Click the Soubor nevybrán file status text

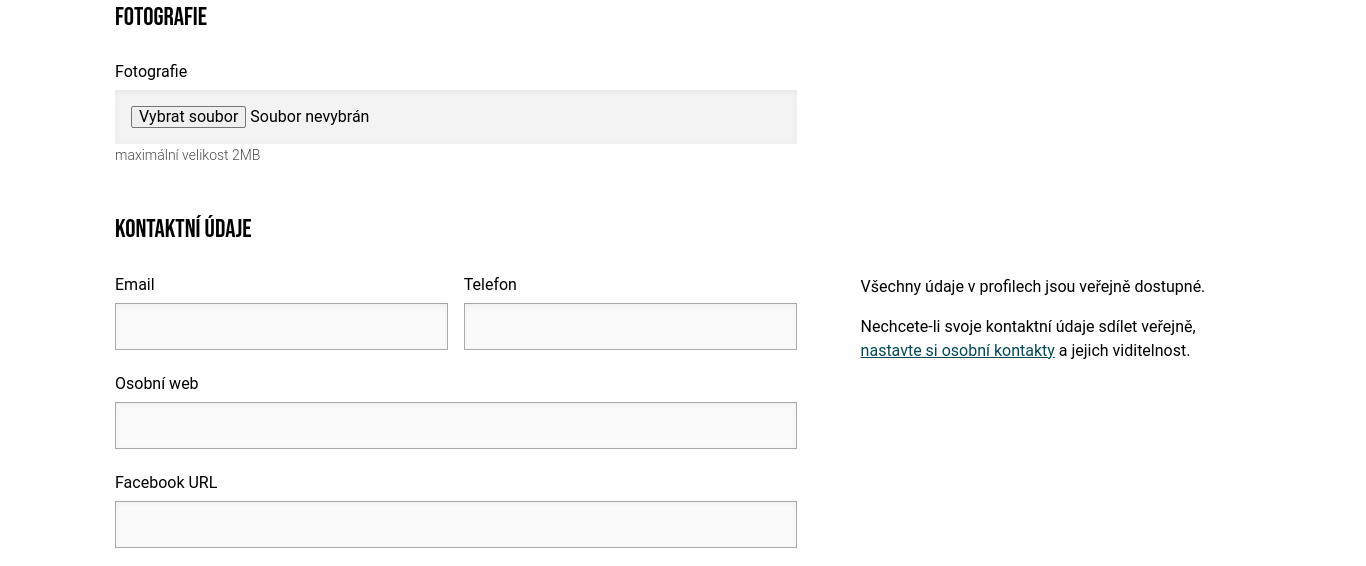click(309, 117)
